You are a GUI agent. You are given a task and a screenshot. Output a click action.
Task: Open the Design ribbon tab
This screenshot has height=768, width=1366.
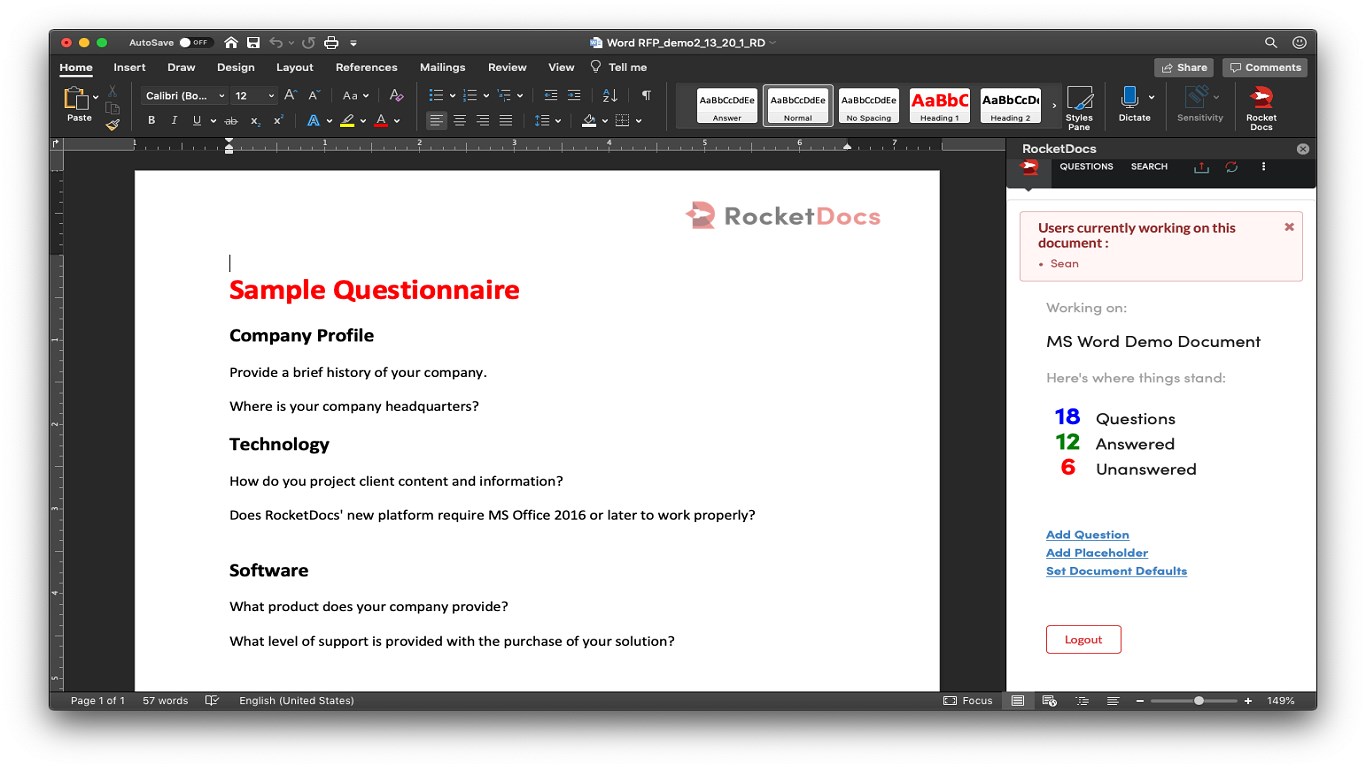pyautogui.click(x=236, y=68)
